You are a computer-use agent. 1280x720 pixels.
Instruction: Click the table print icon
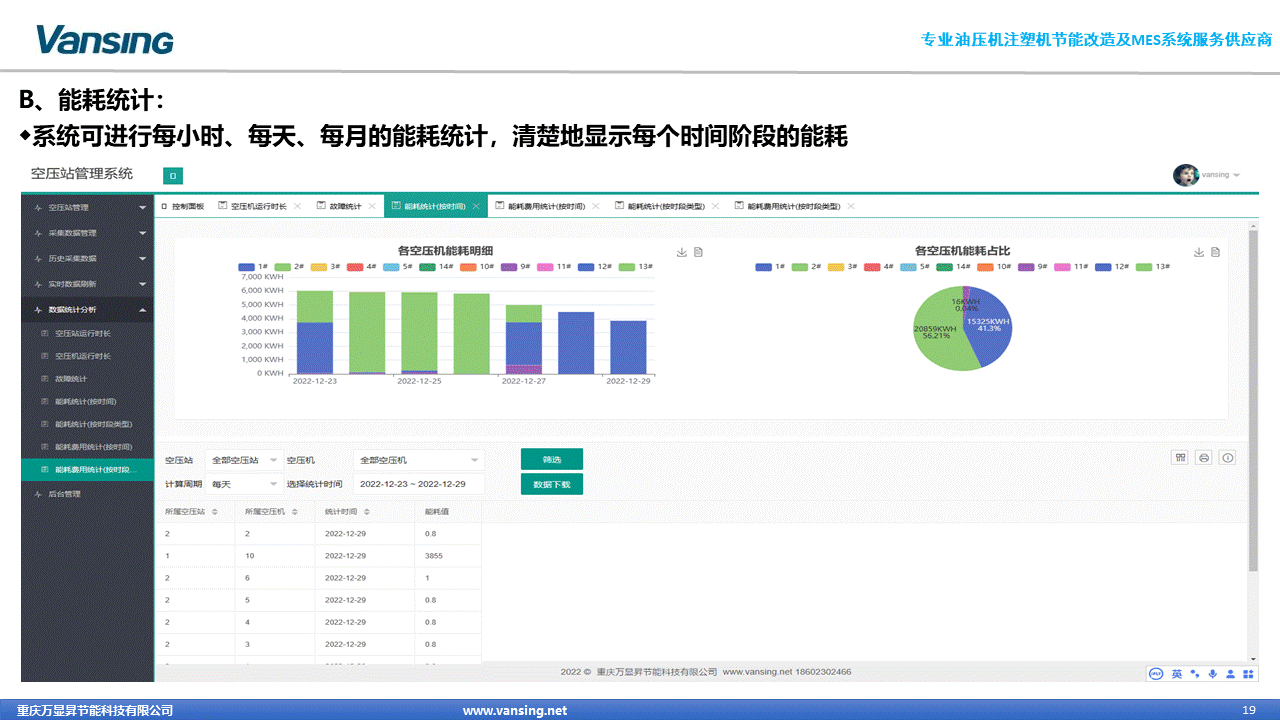click(1204, 458)
